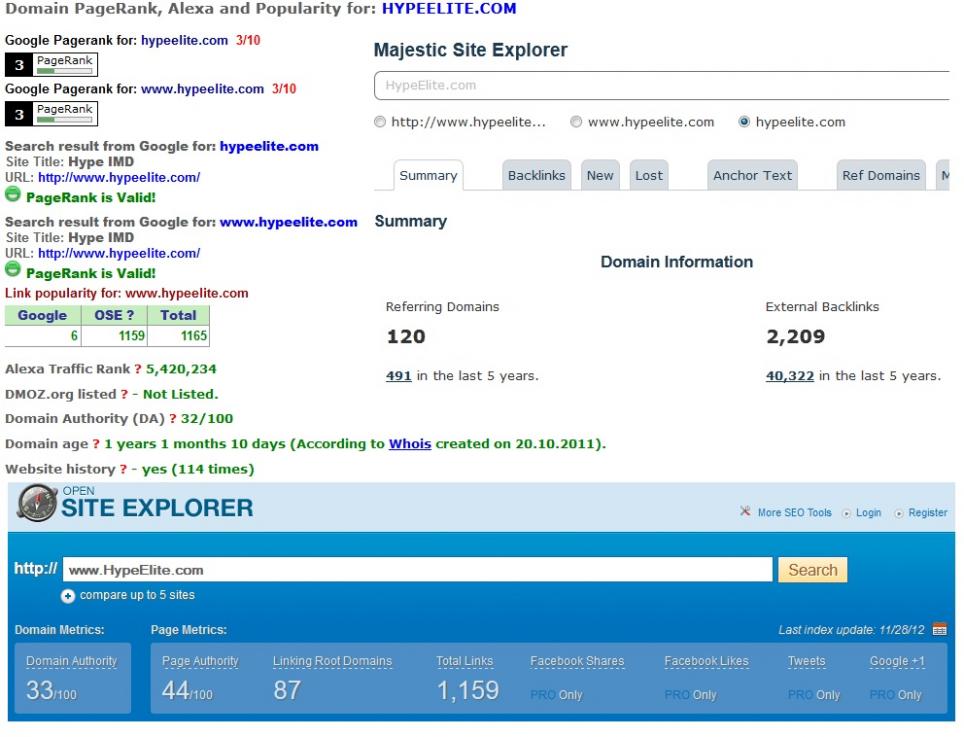Select the hypeelite.com radio option
Viewport: 964px width, 737px height.
(x=744, y=122)
